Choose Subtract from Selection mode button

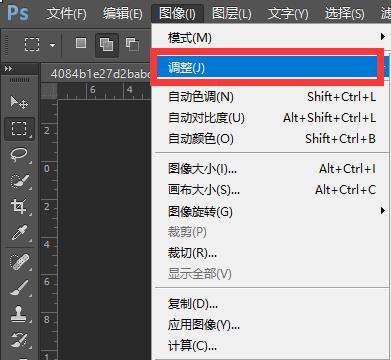click(x=132, y=44)
